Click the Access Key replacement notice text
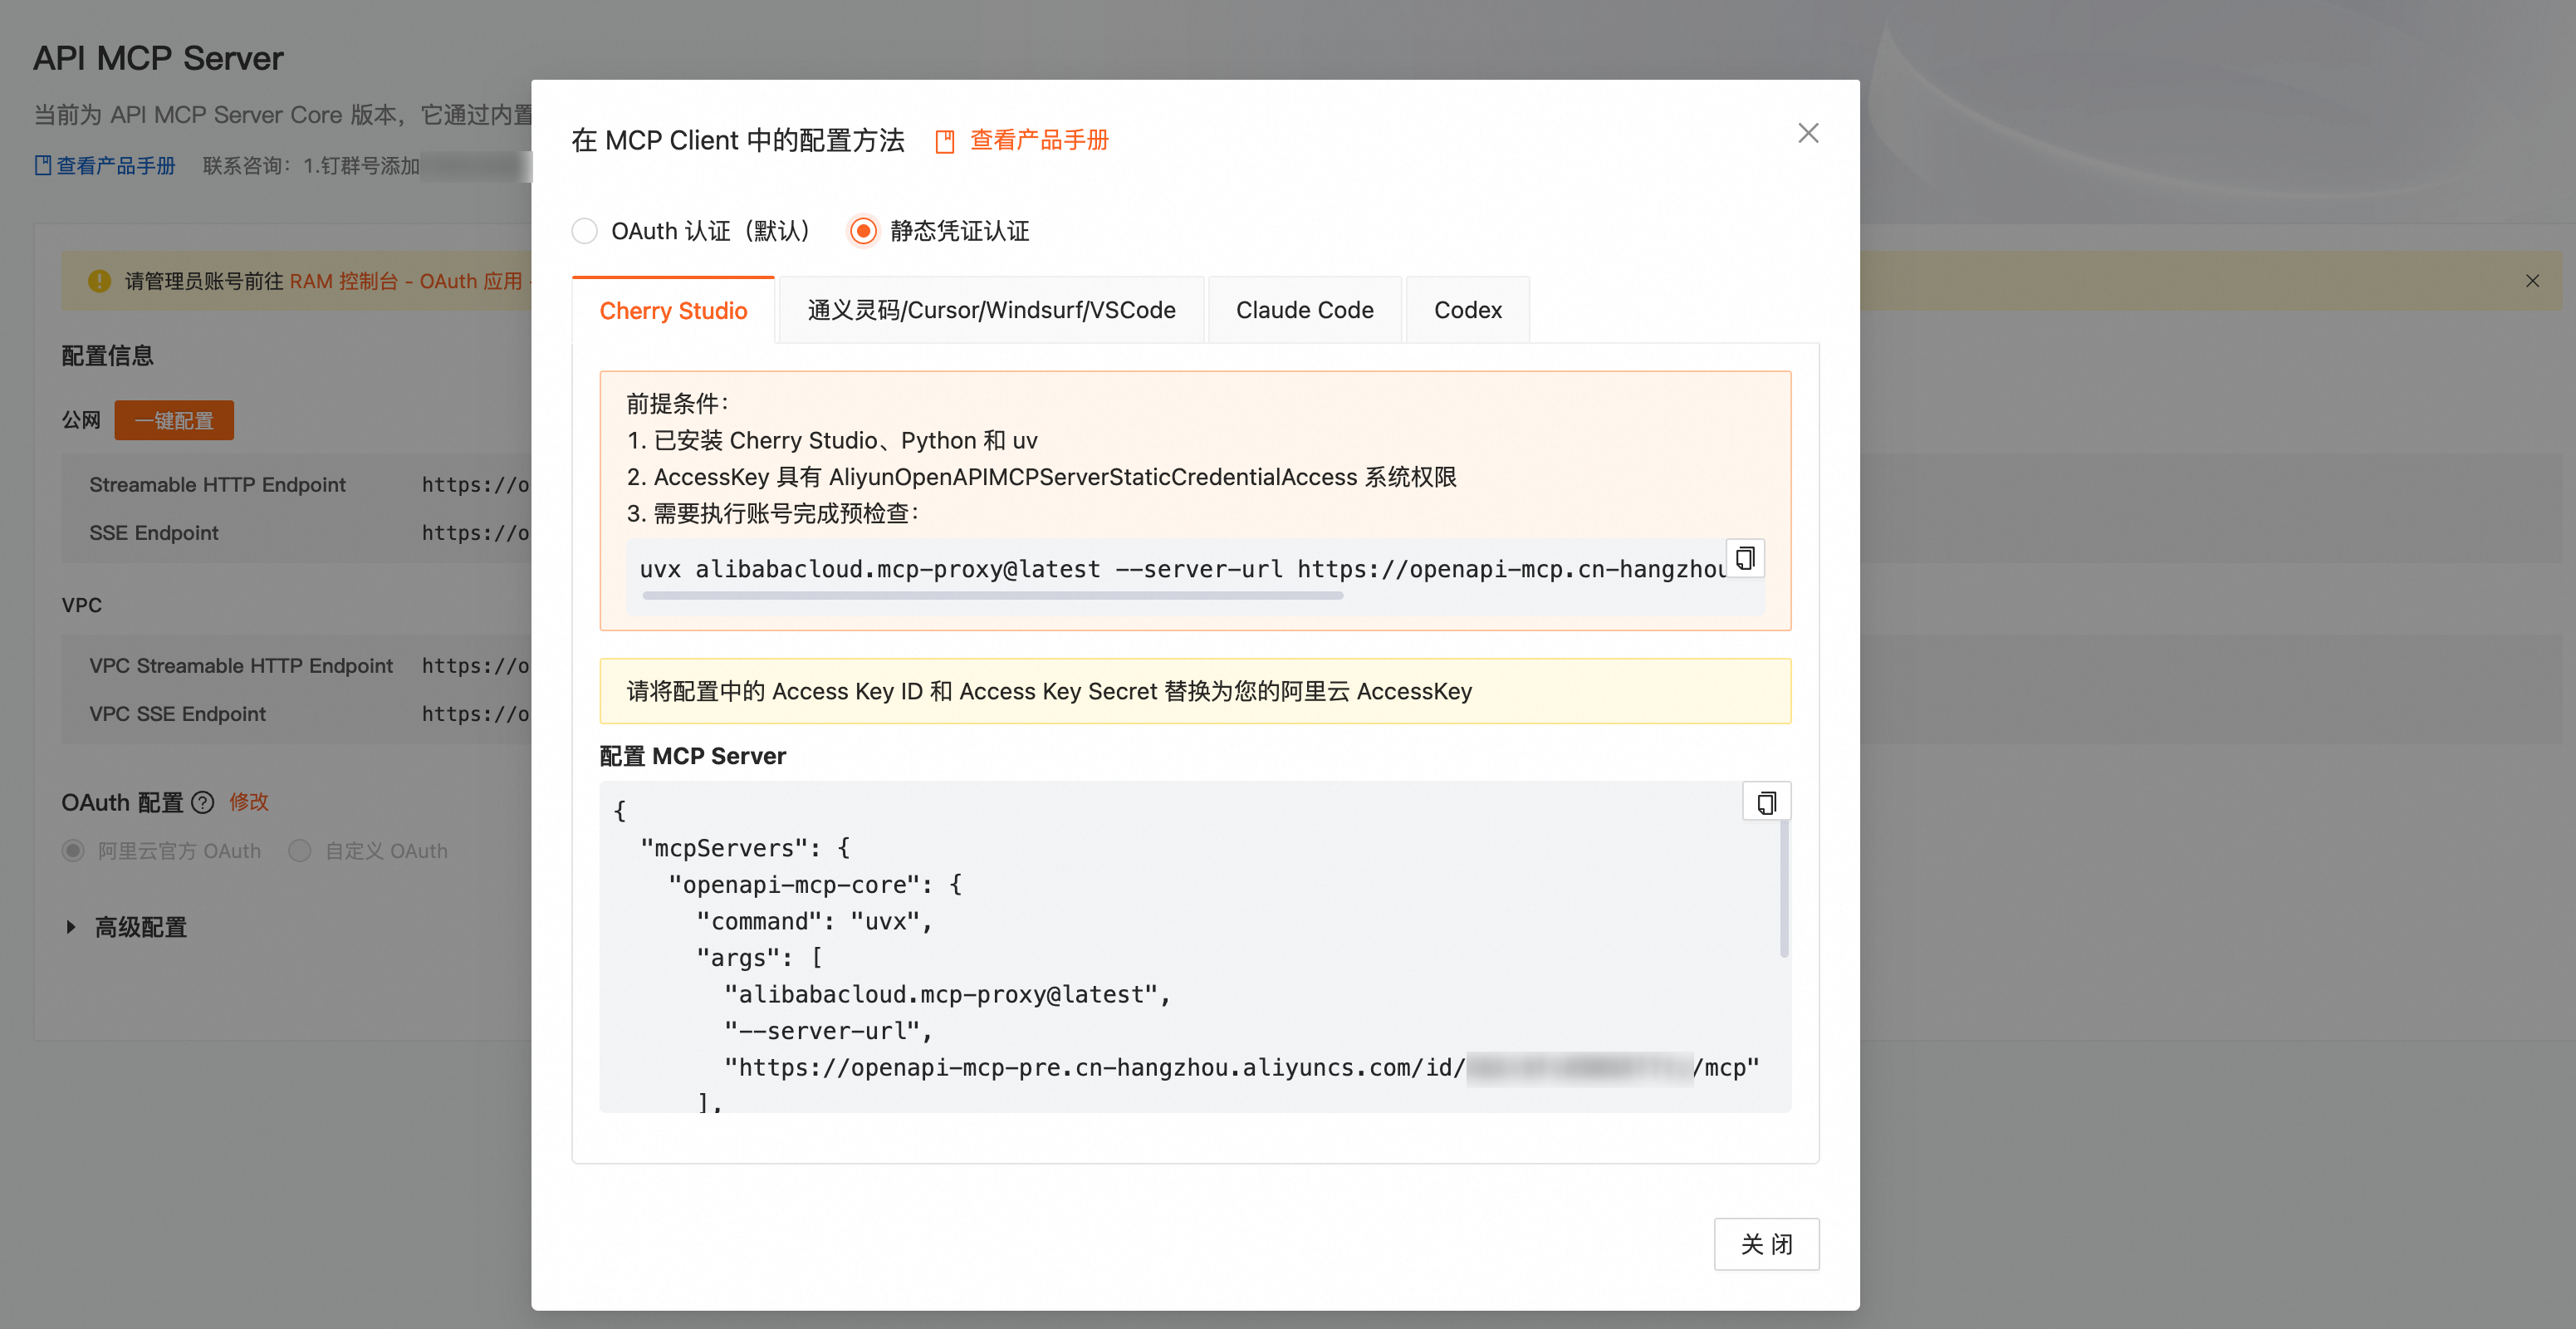Image resolution: width=2576 pixels, height=1329 pixels. [x=1049, y=691]
